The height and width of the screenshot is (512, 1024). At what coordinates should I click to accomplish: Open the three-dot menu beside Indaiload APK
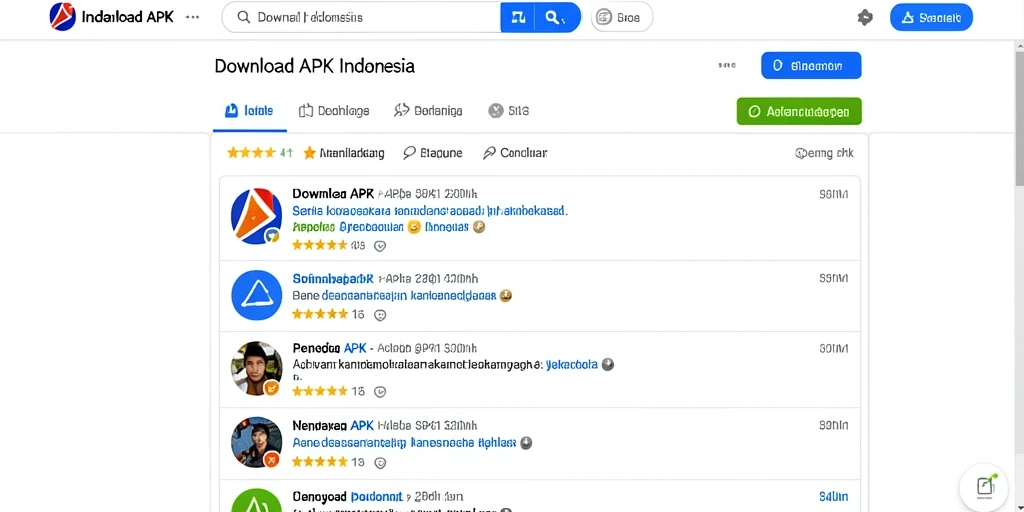click(193, 17)
